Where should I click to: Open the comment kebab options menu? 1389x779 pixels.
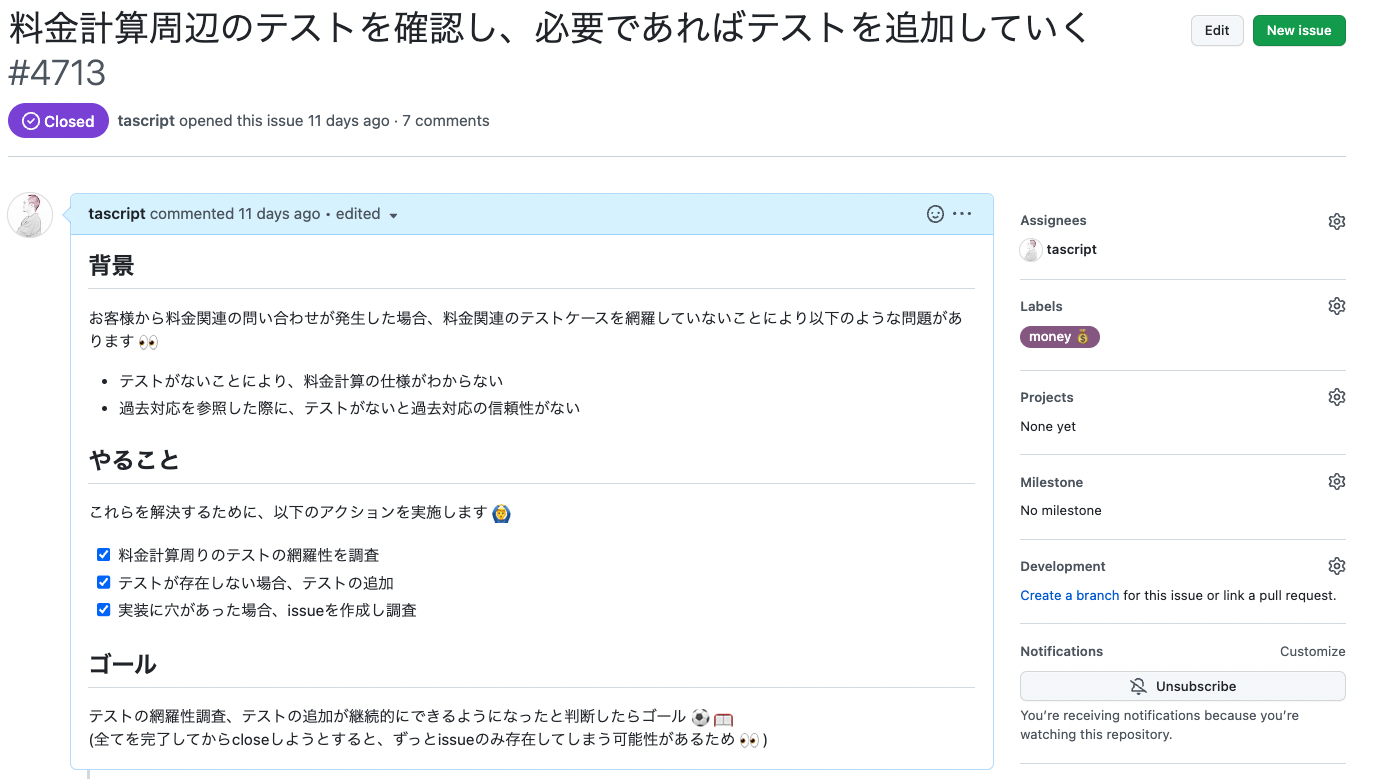[x=961, y=213]
